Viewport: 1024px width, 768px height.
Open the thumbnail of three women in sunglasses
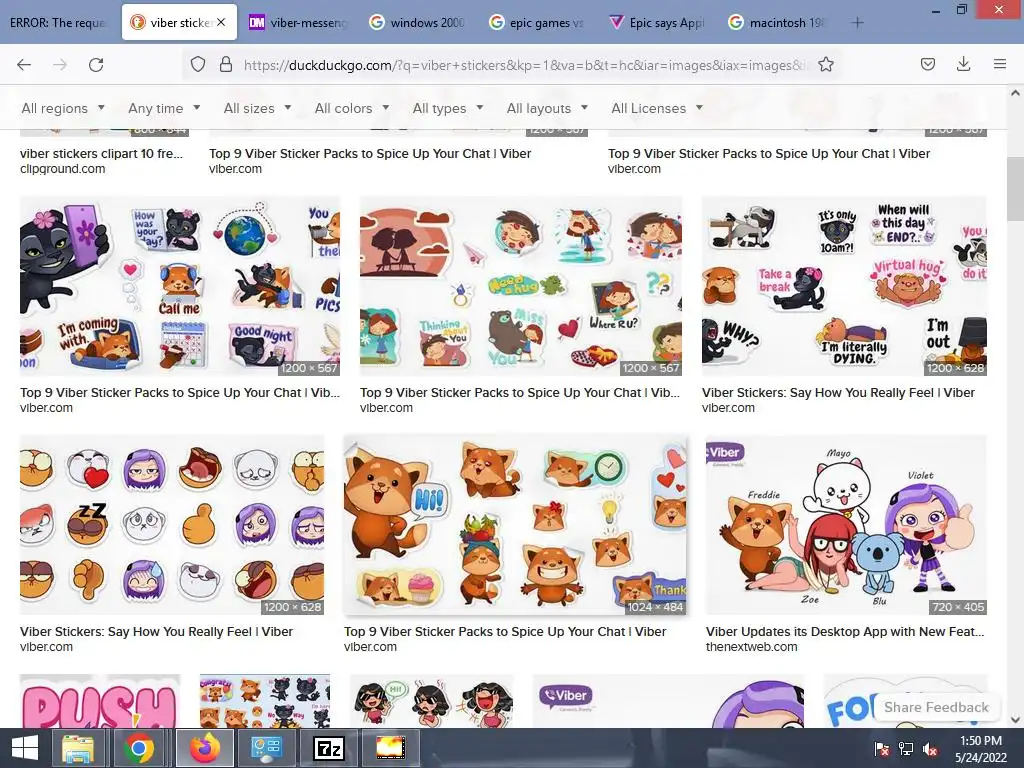point(432,701)
